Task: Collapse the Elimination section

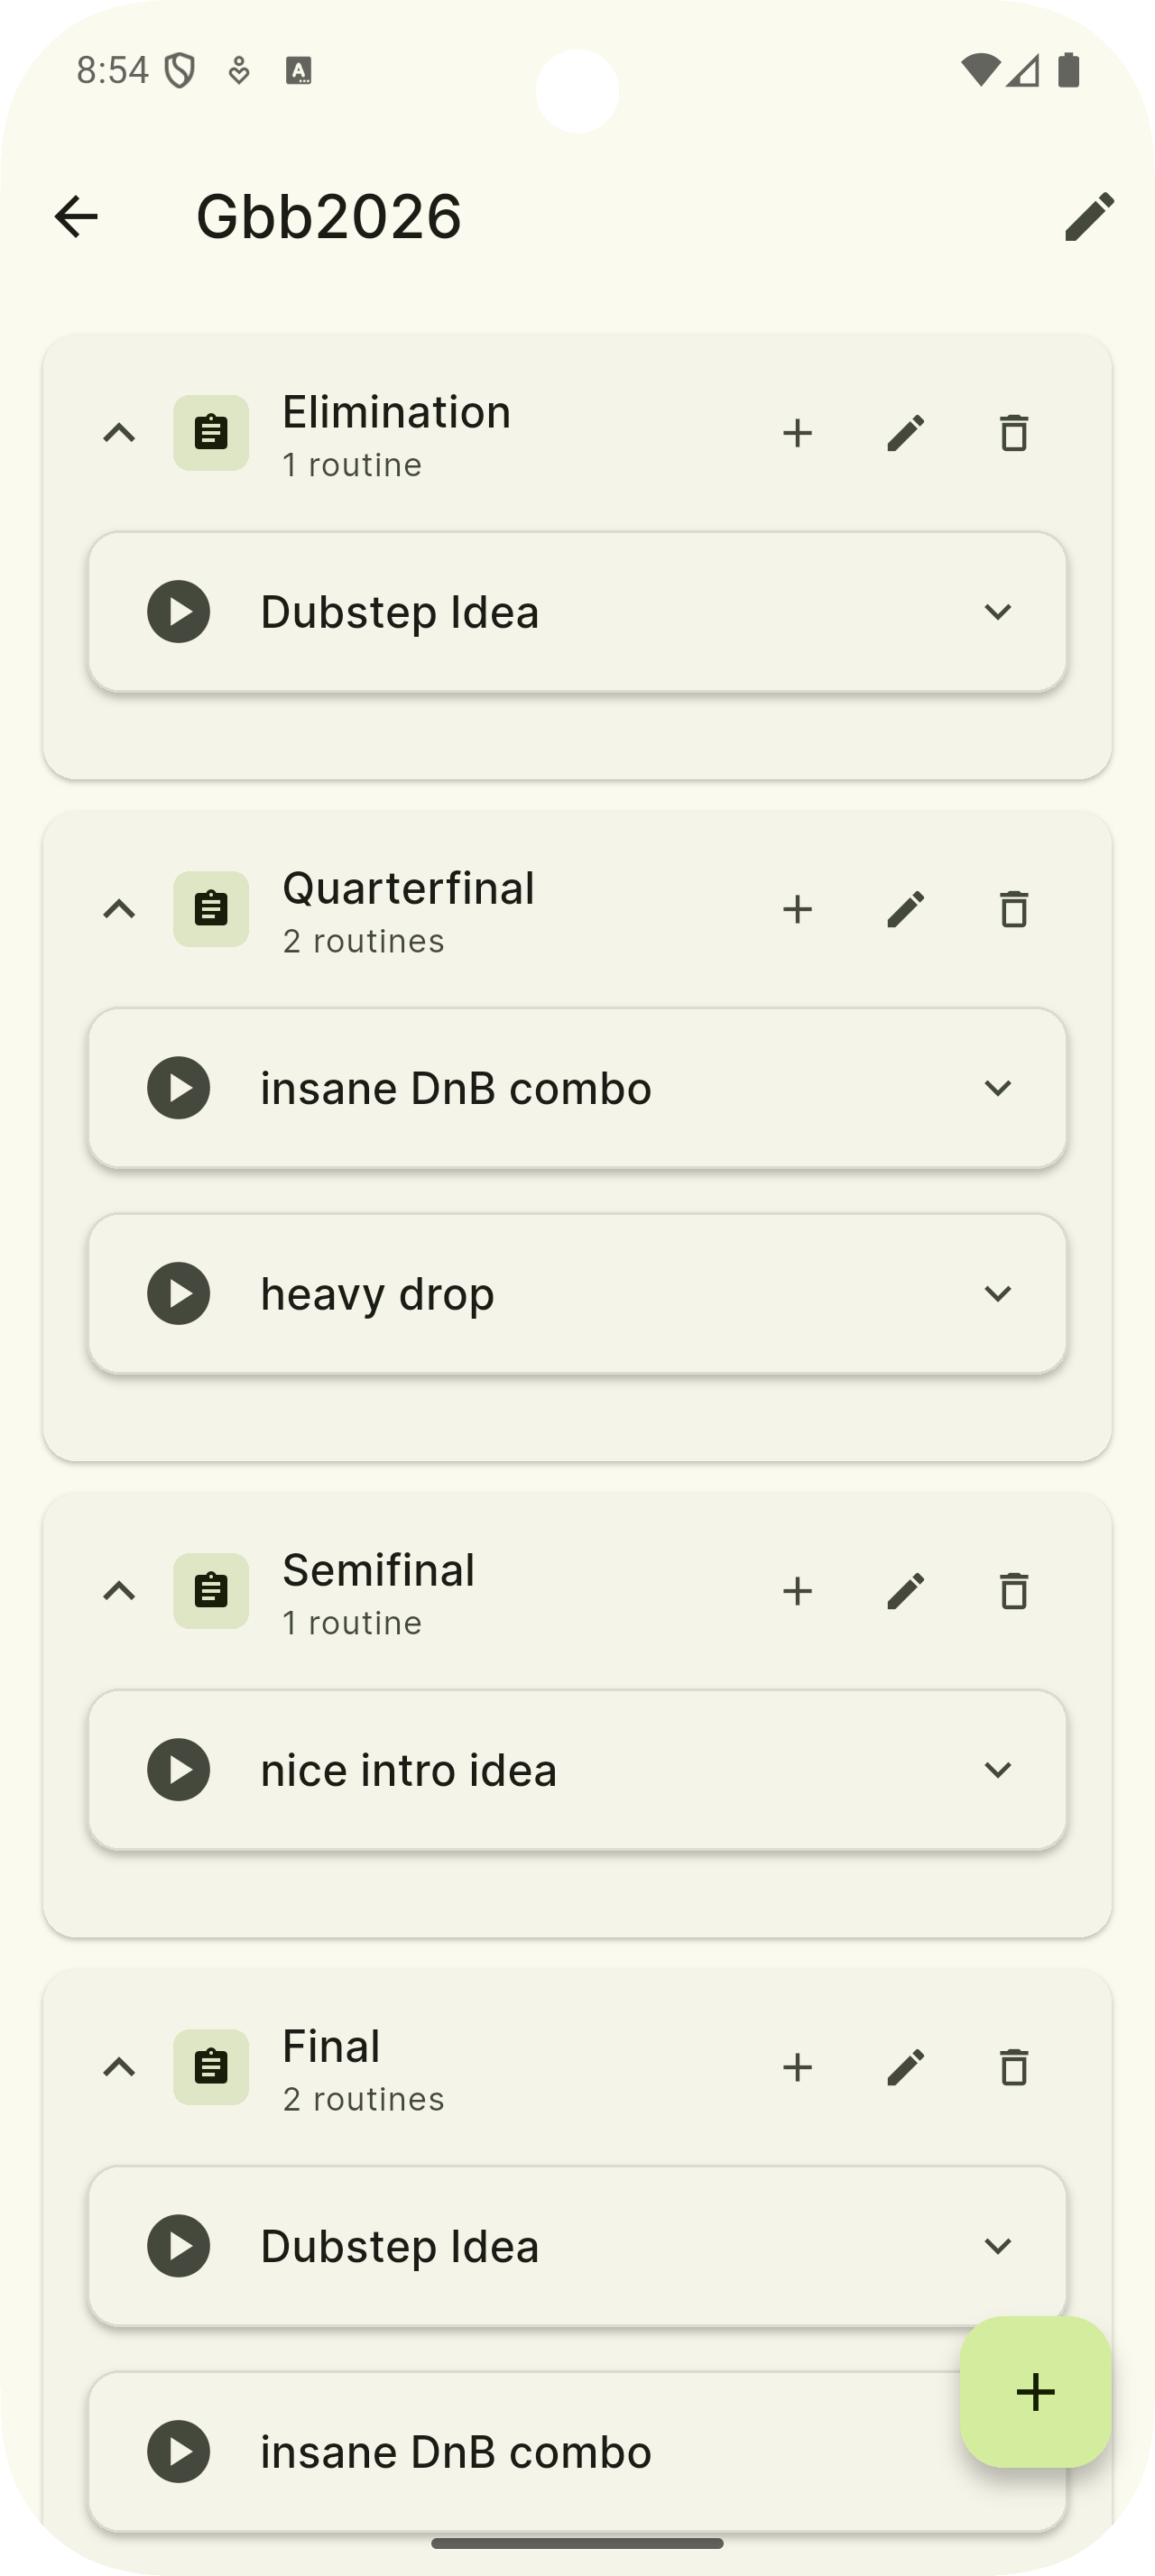Action: click(x=119, y=433)
